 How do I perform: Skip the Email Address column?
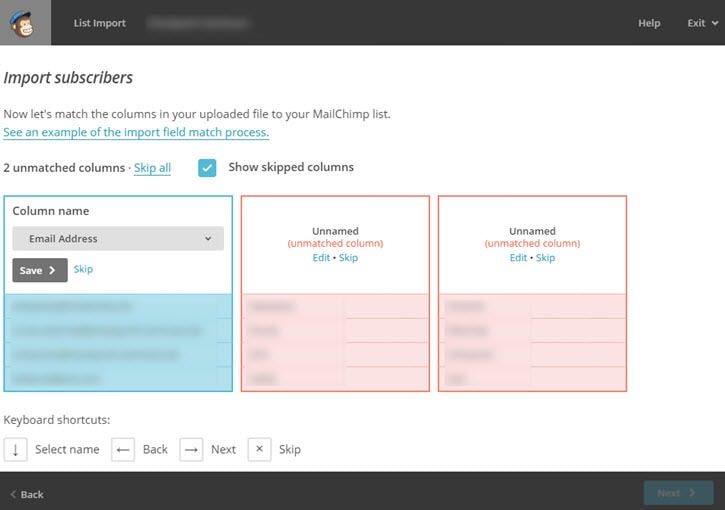[83, 269]
